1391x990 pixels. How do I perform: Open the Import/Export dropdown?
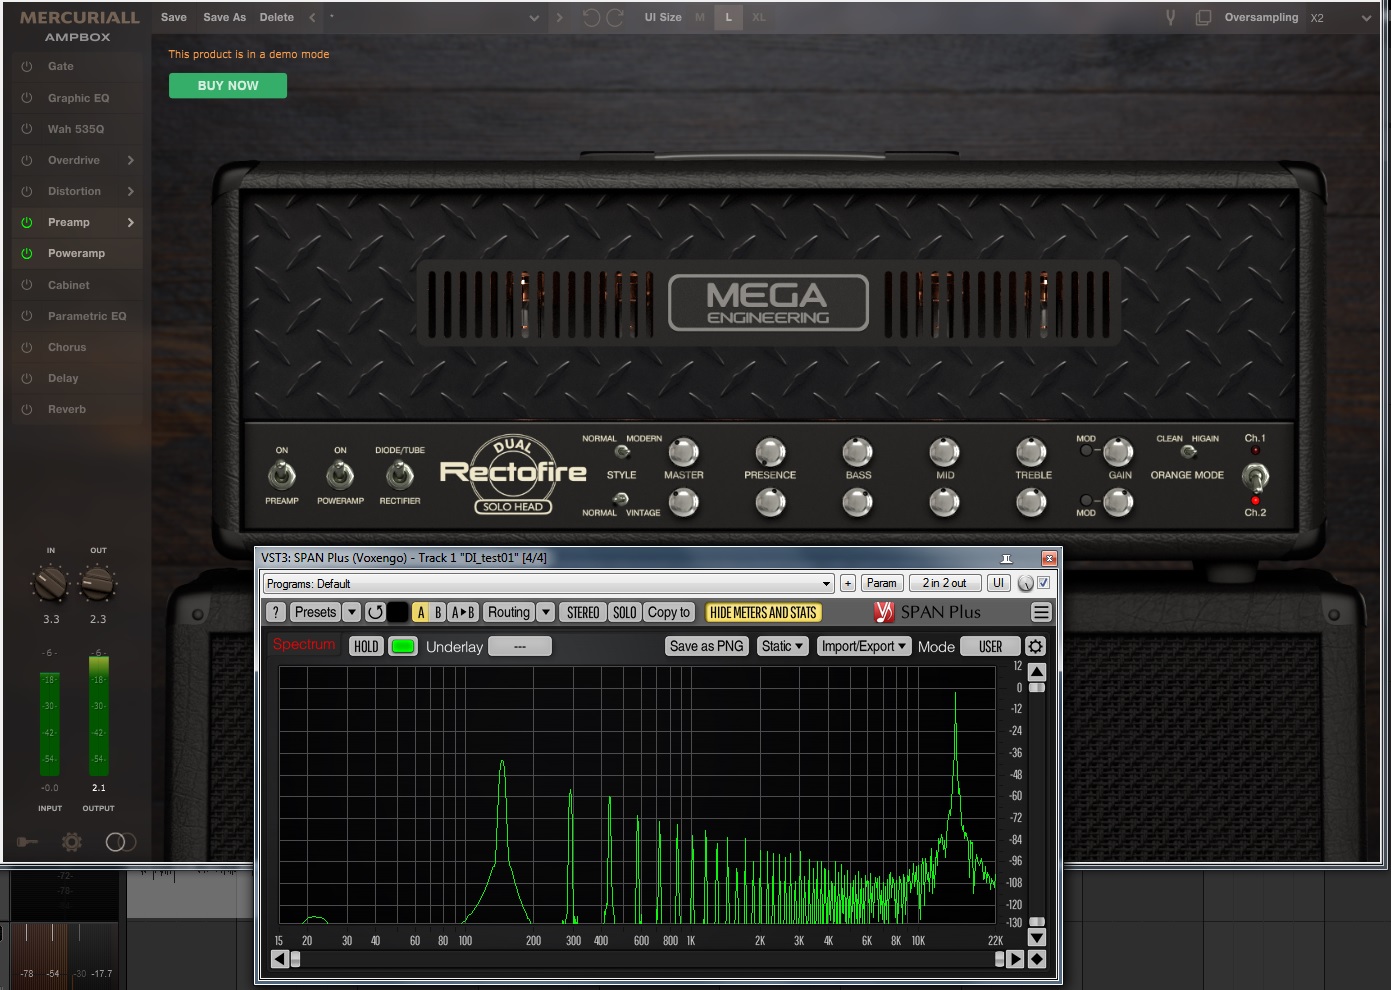863,646
